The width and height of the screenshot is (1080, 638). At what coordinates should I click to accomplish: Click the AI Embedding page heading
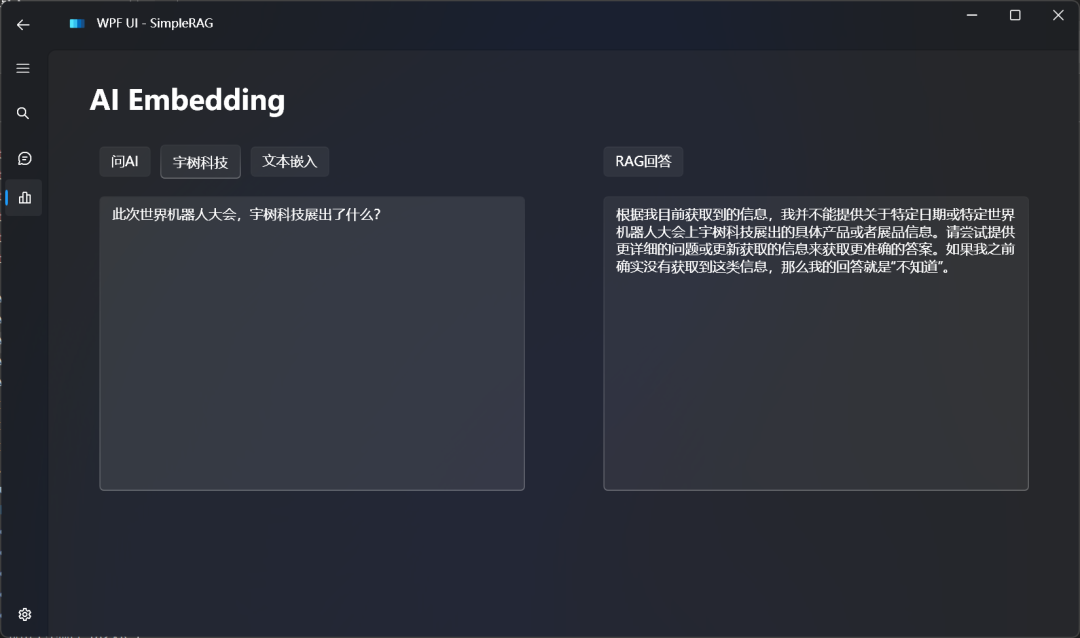tap(187, 99)
